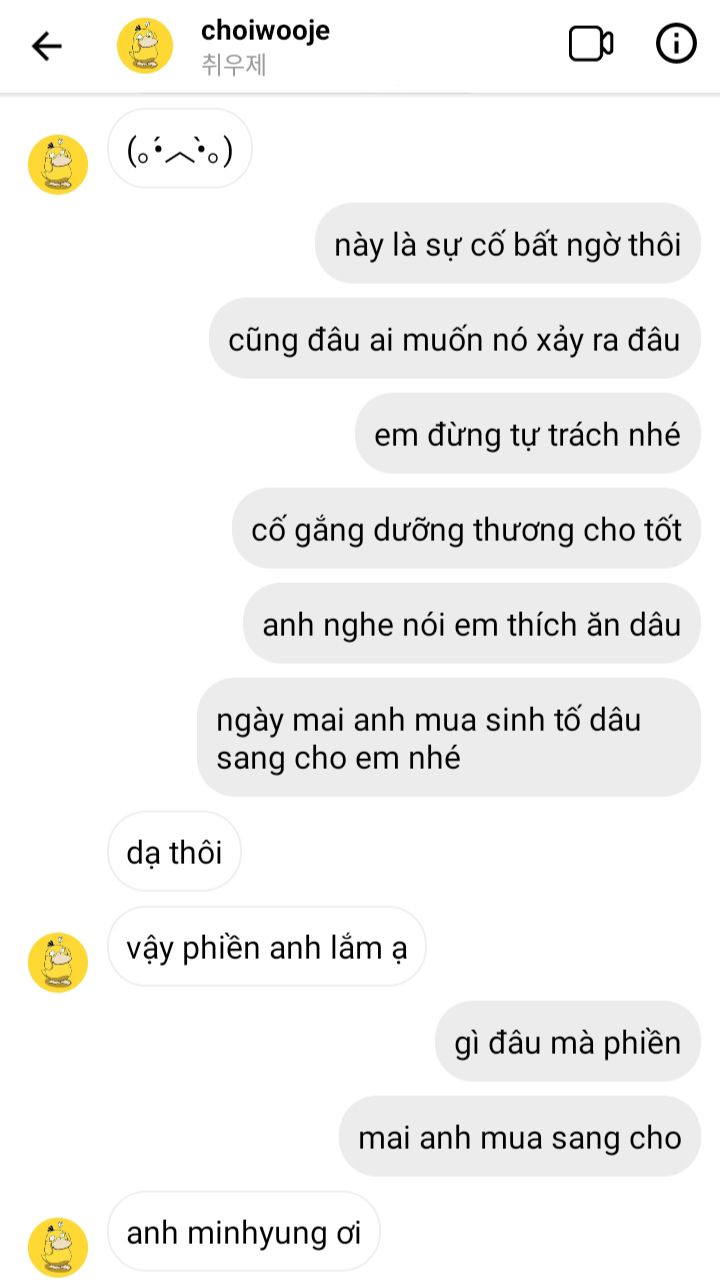This screenshot has width=720, height=1280.
Task: Select the "dạ thôi" message bubble
Action: [x=174, y=852]
